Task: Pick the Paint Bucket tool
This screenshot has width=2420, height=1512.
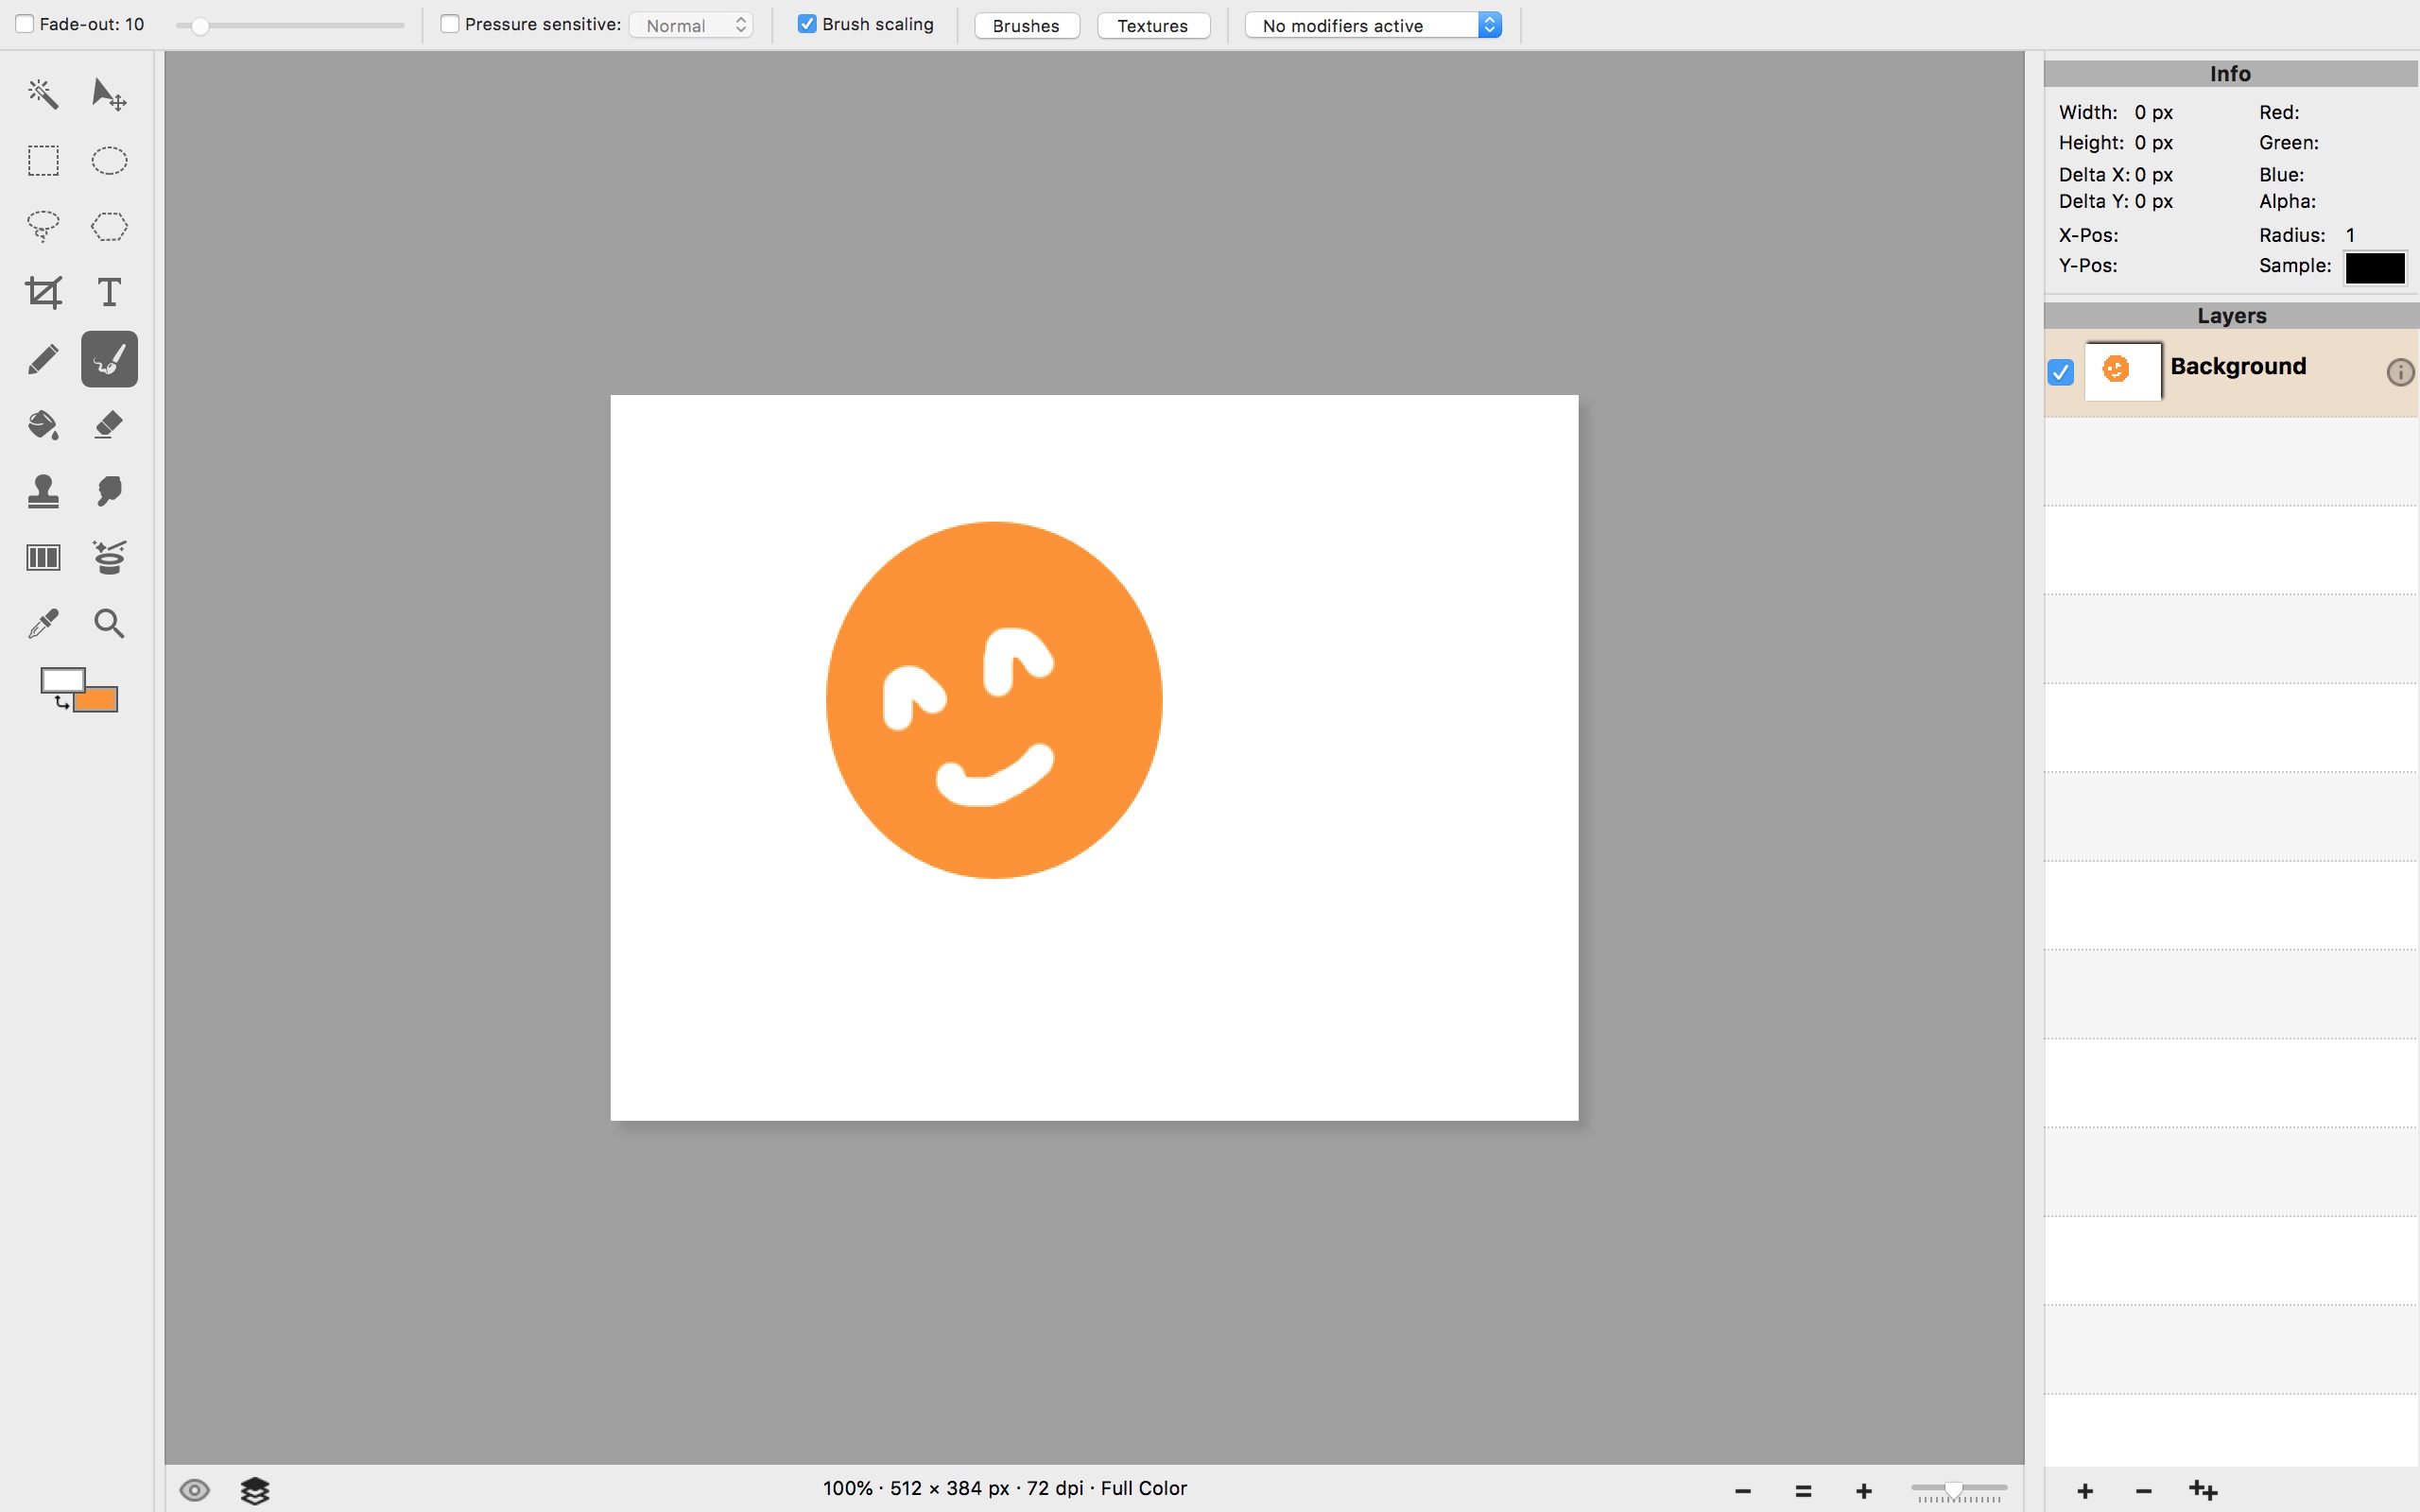Action: coord(43,425)
